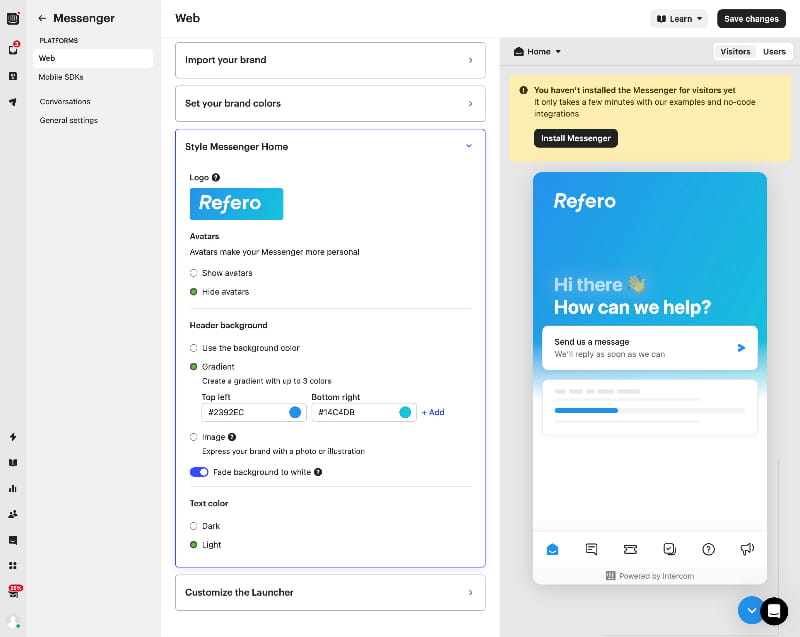Open the Home preview screen dropdown
800x637 pixels.
pos(537,52)
